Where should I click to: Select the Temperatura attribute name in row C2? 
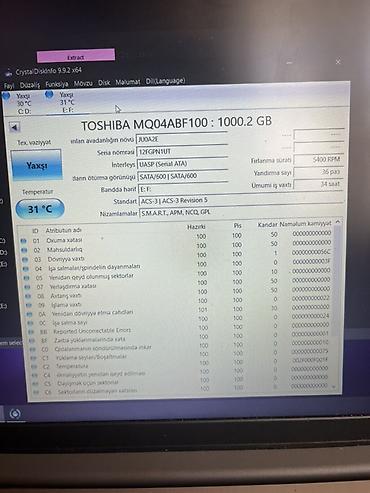point(72,366)
